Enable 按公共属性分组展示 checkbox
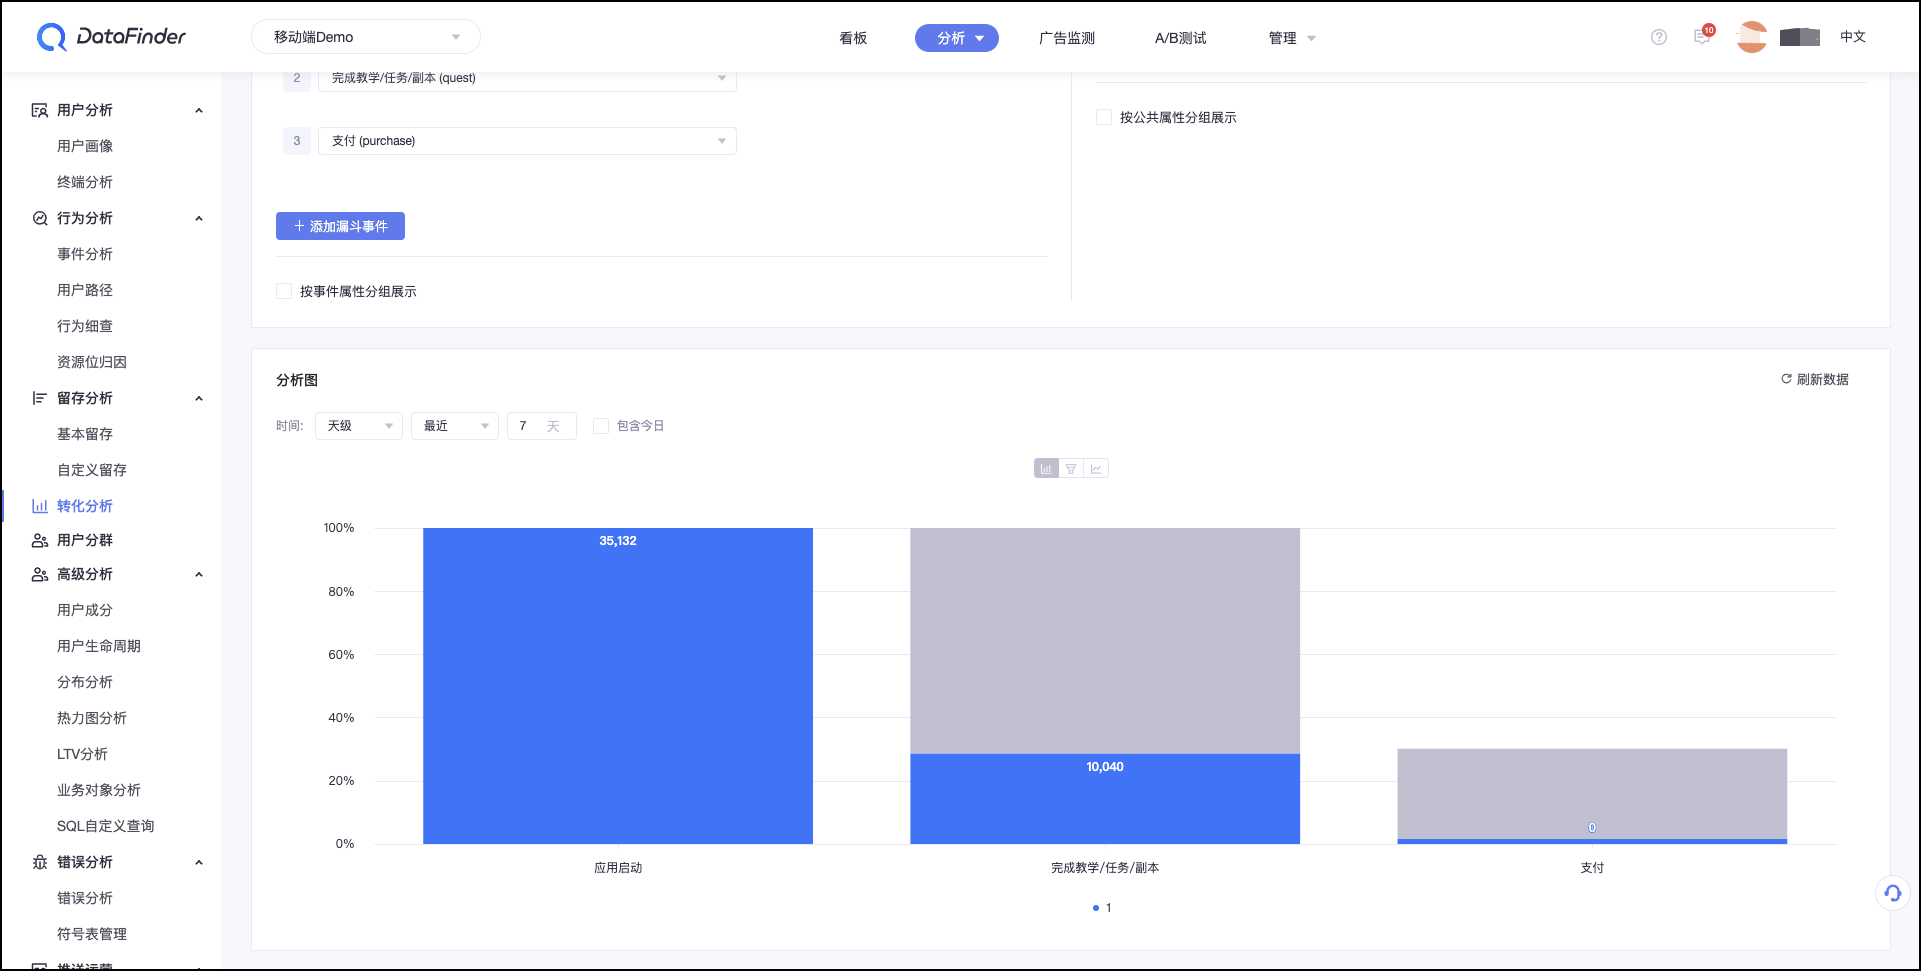The image size is (1921, 971). (1104, 117)
